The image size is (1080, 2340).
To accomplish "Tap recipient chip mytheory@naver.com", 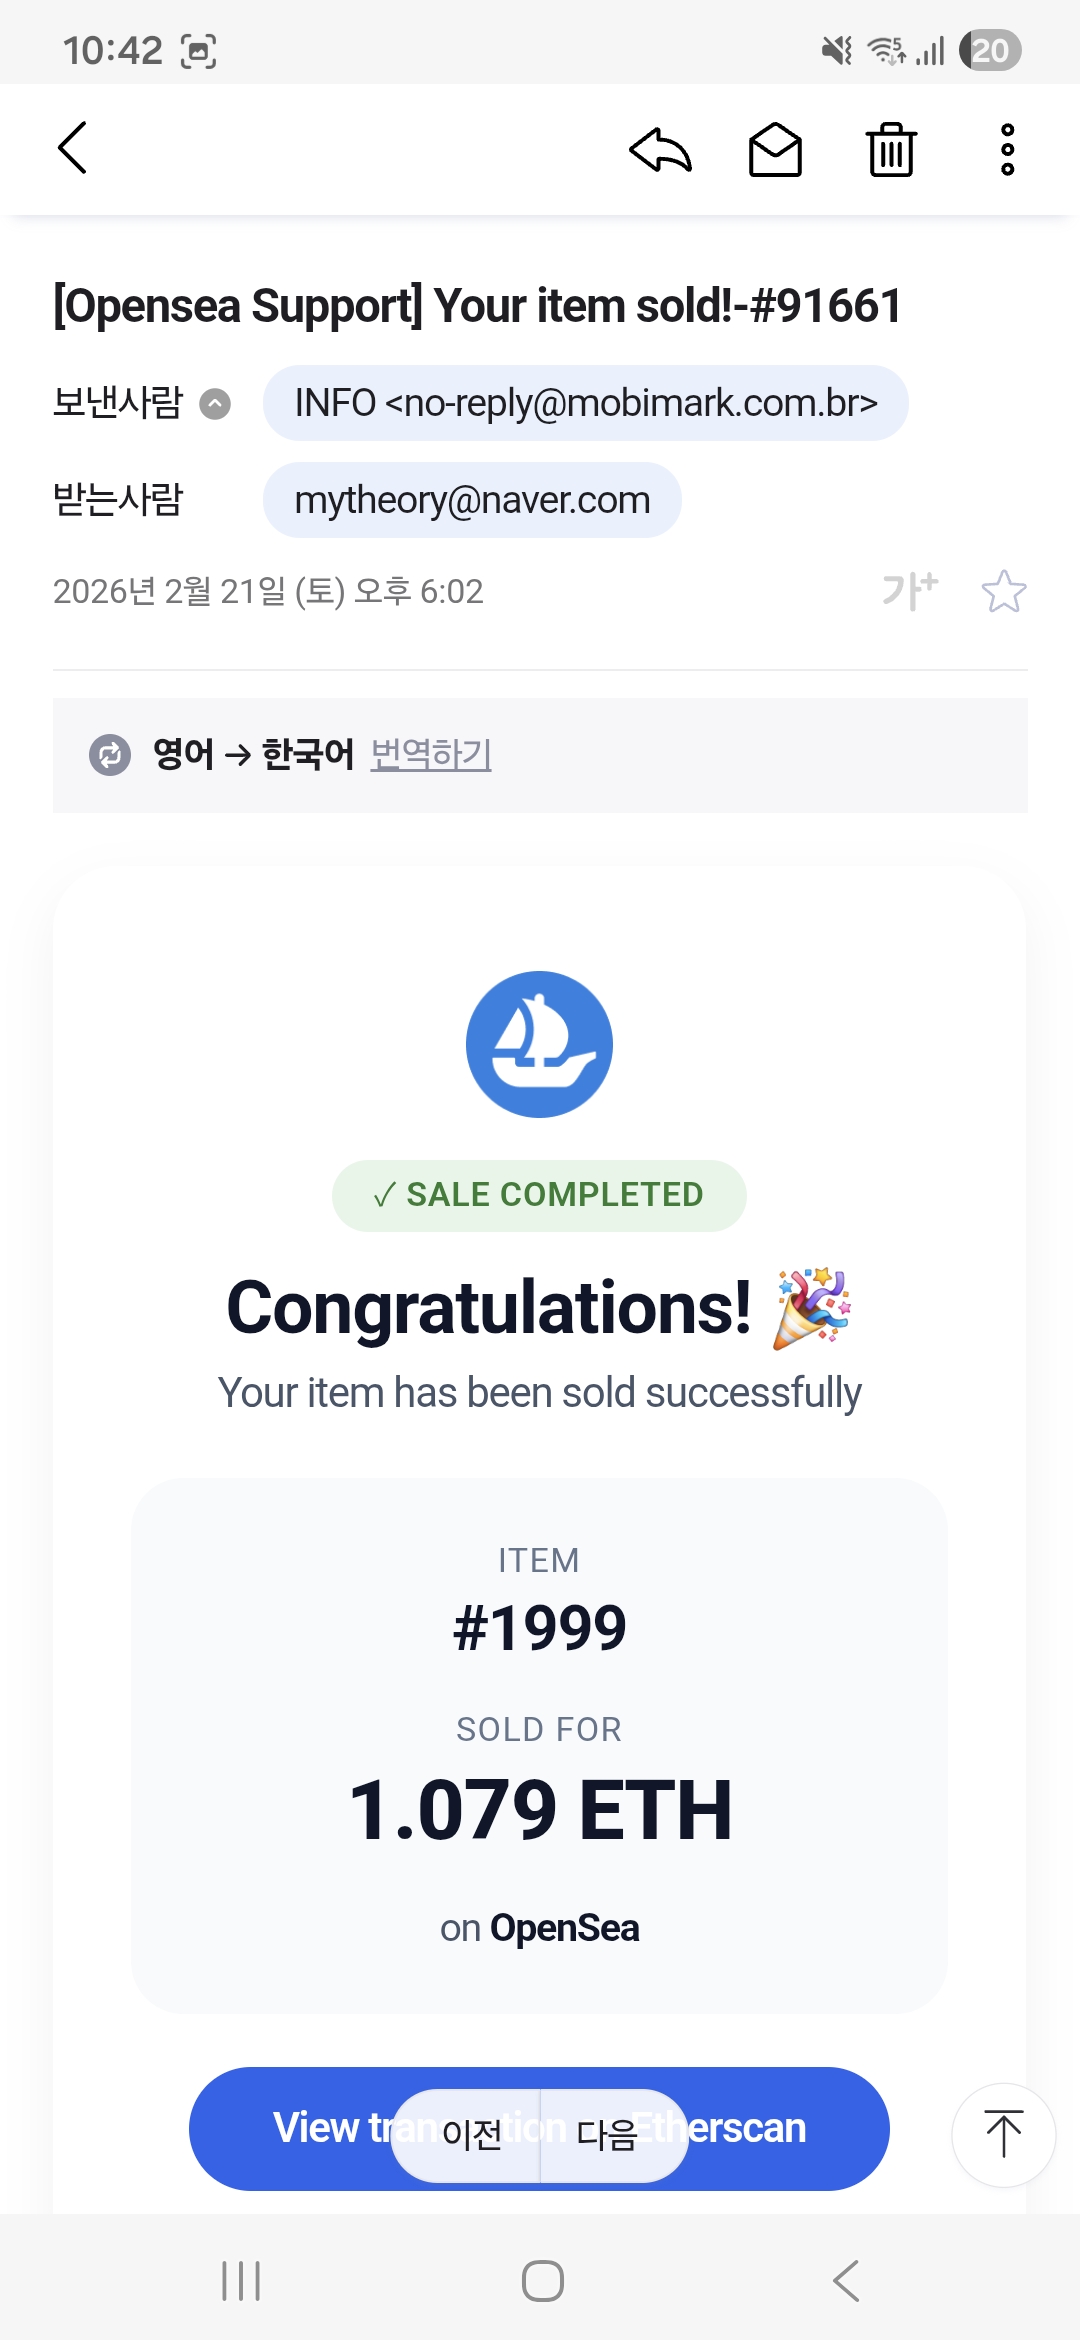I will pyautogui.click(x=472, y=500).
